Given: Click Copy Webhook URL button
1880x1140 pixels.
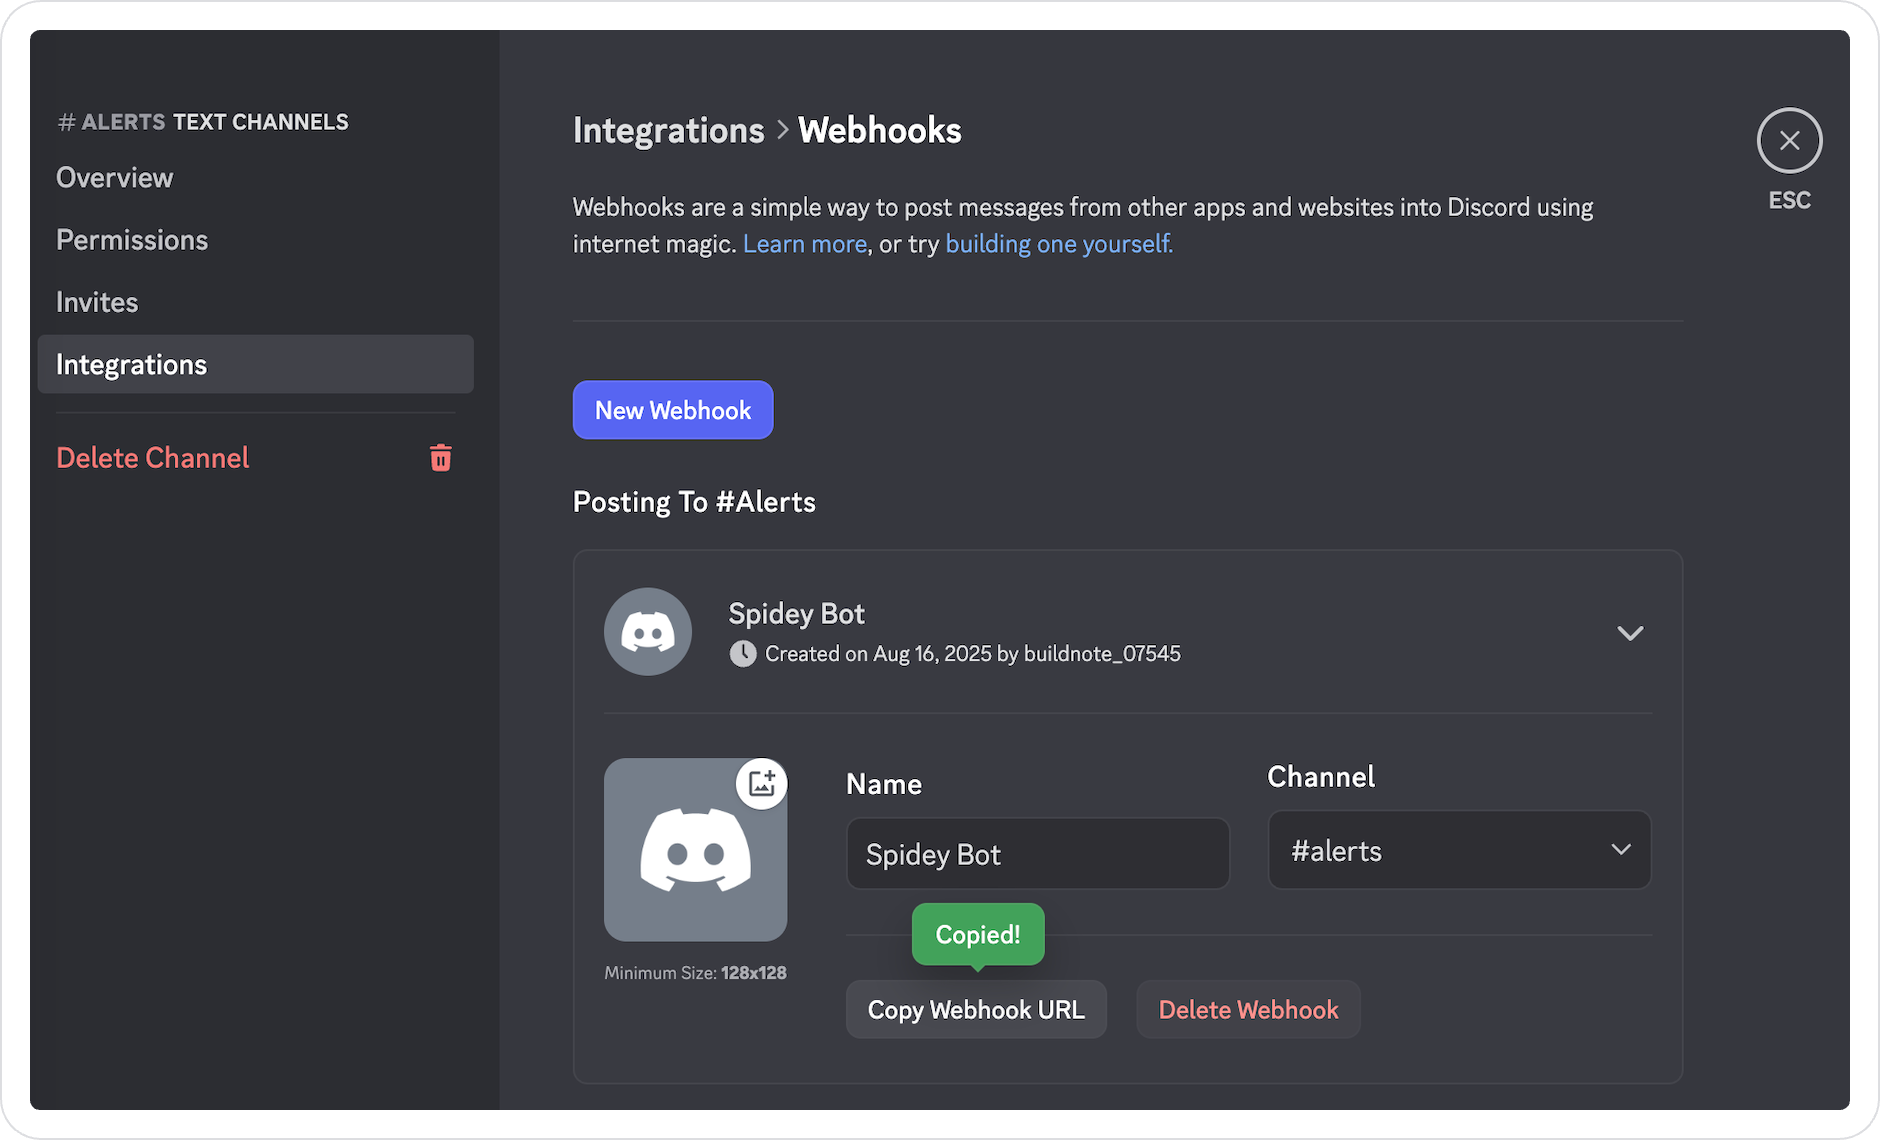Looking at the screenshot, I should pos(976,1010).
